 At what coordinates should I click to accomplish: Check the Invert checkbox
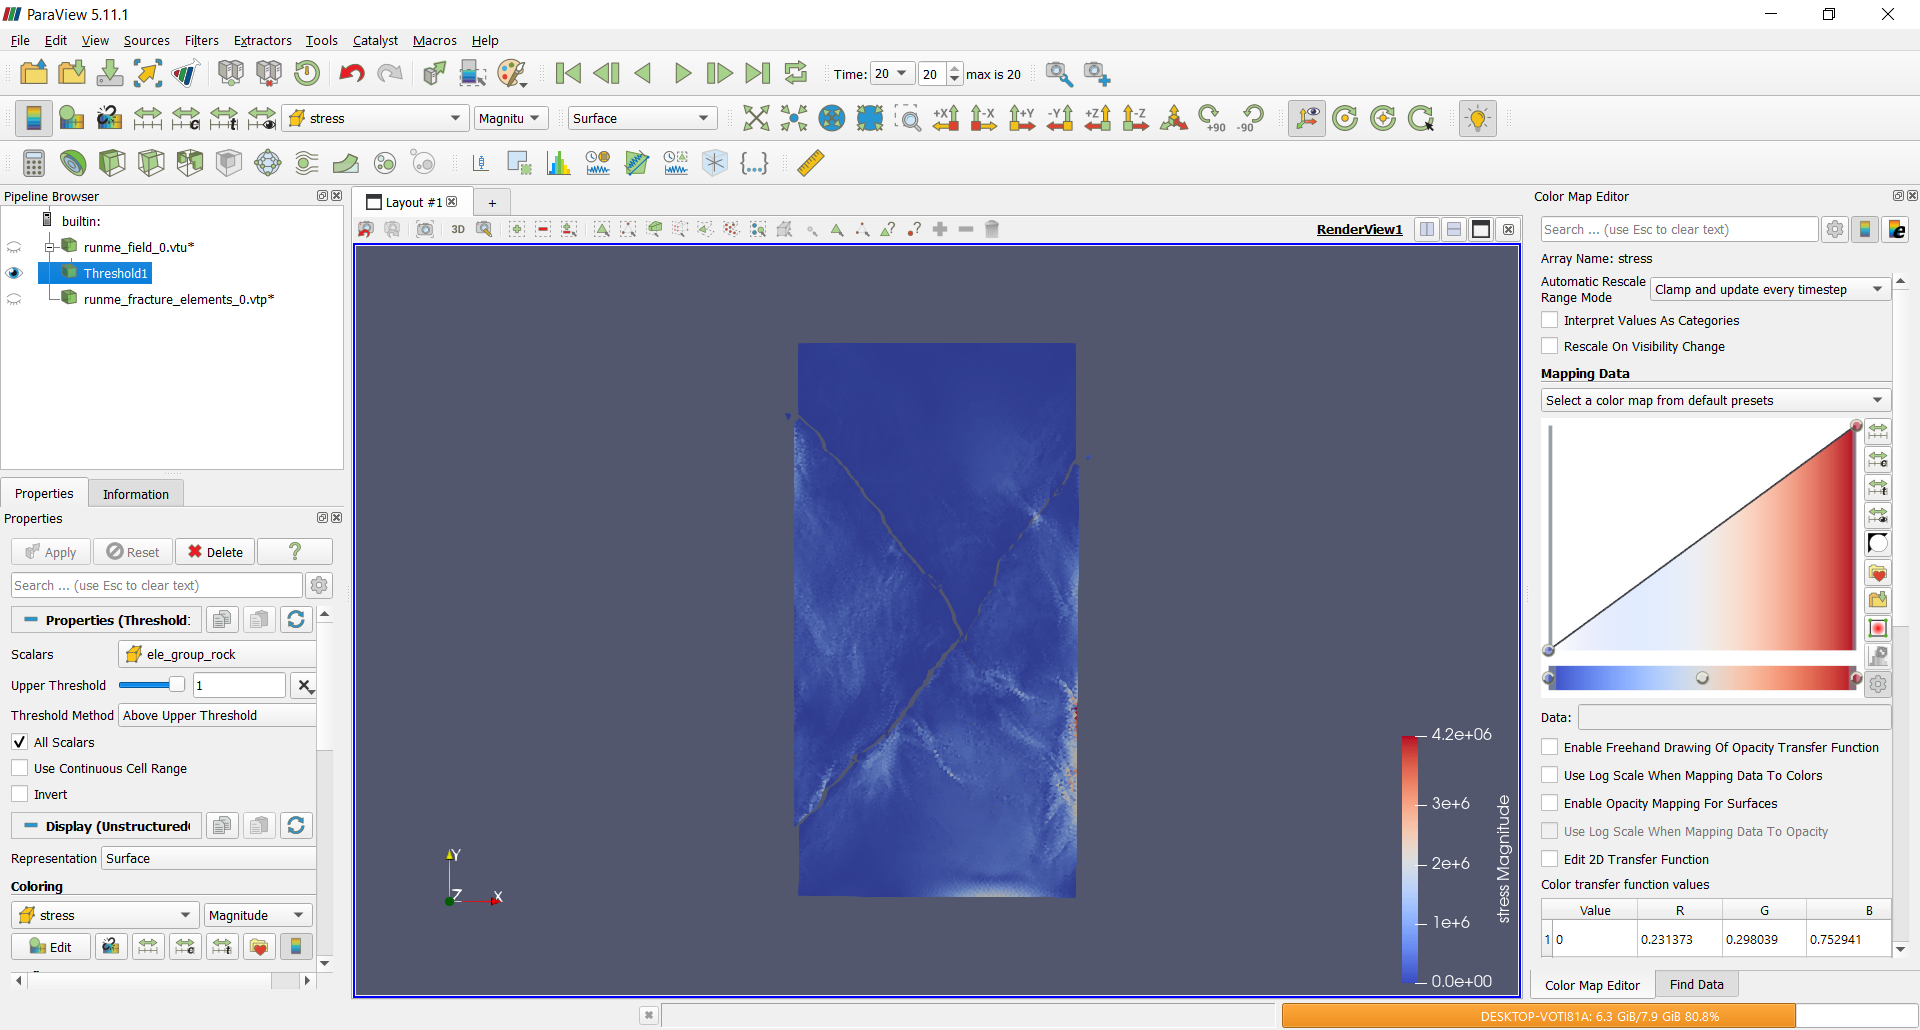point(19,794)
